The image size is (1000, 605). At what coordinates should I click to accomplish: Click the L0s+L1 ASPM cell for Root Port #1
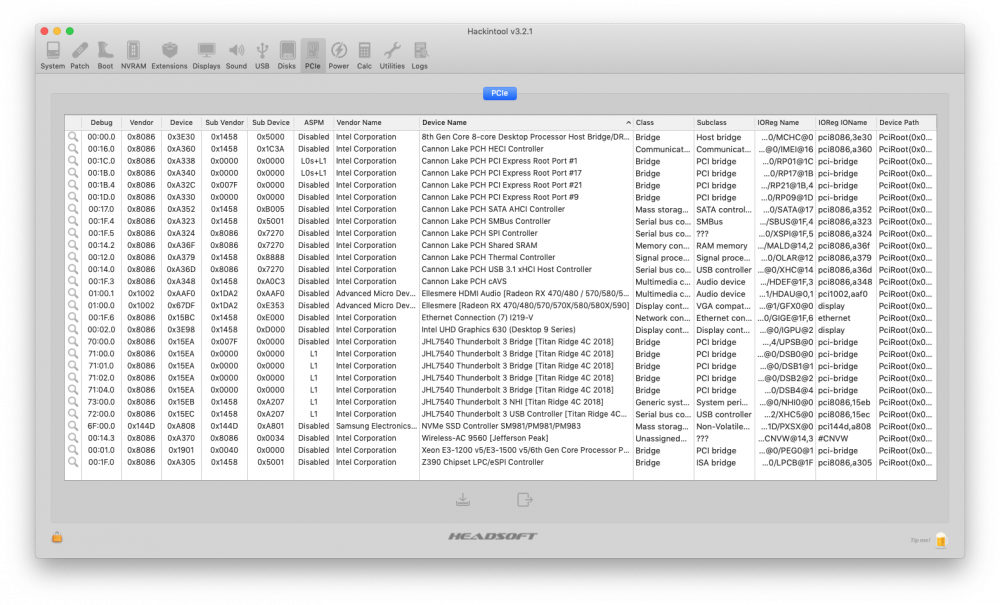pos(314,161)
